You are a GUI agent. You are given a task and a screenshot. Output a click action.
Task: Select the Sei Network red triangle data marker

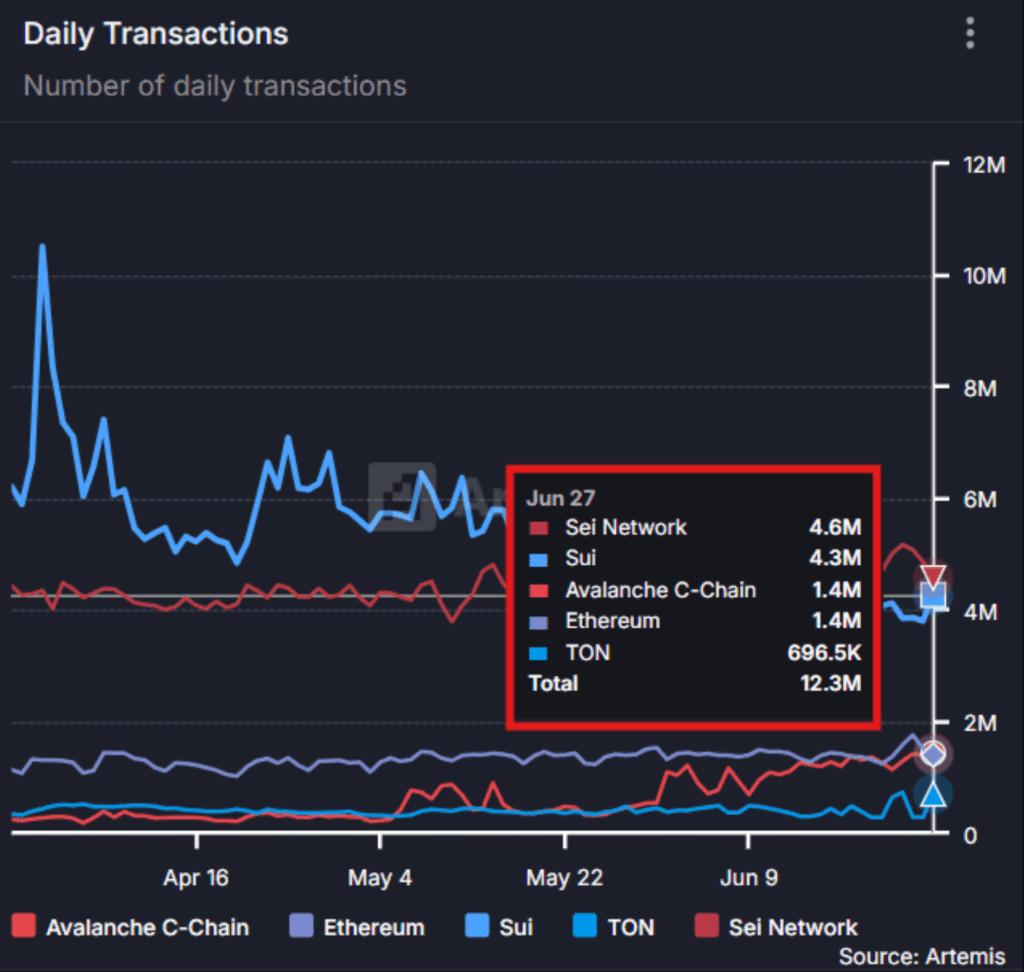point(933,575)
